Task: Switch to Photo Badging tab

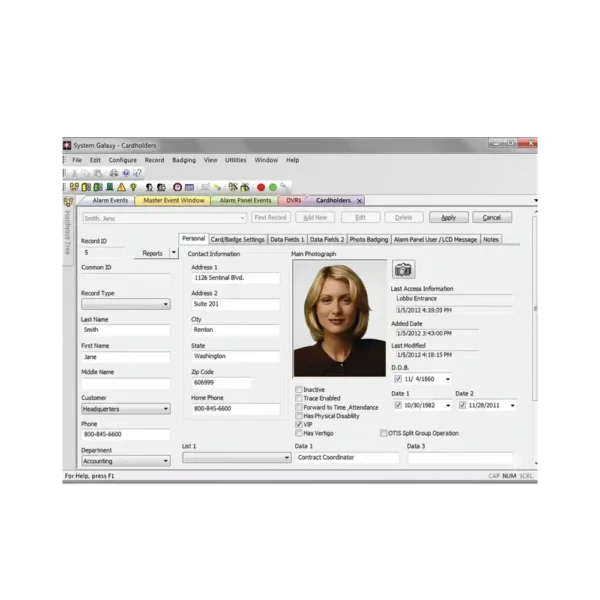Action: (369, 240)
